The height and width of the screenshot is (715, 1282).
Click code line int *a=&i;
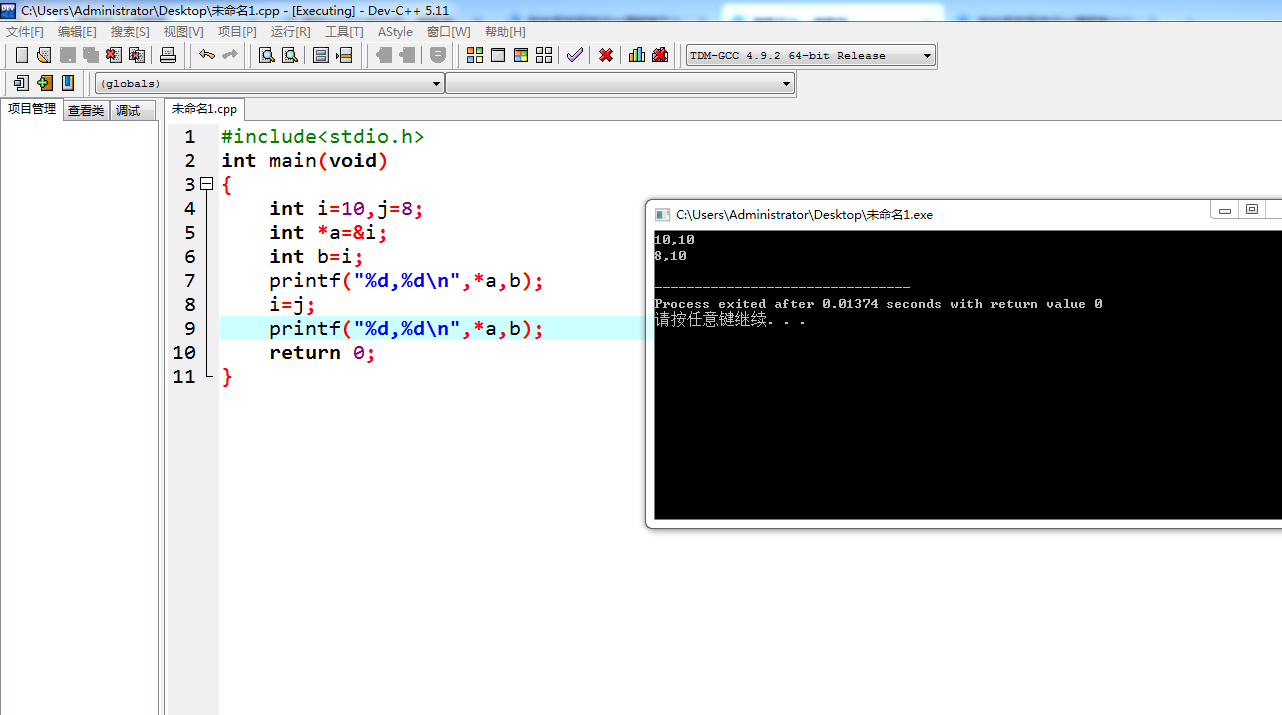(328, 232)
